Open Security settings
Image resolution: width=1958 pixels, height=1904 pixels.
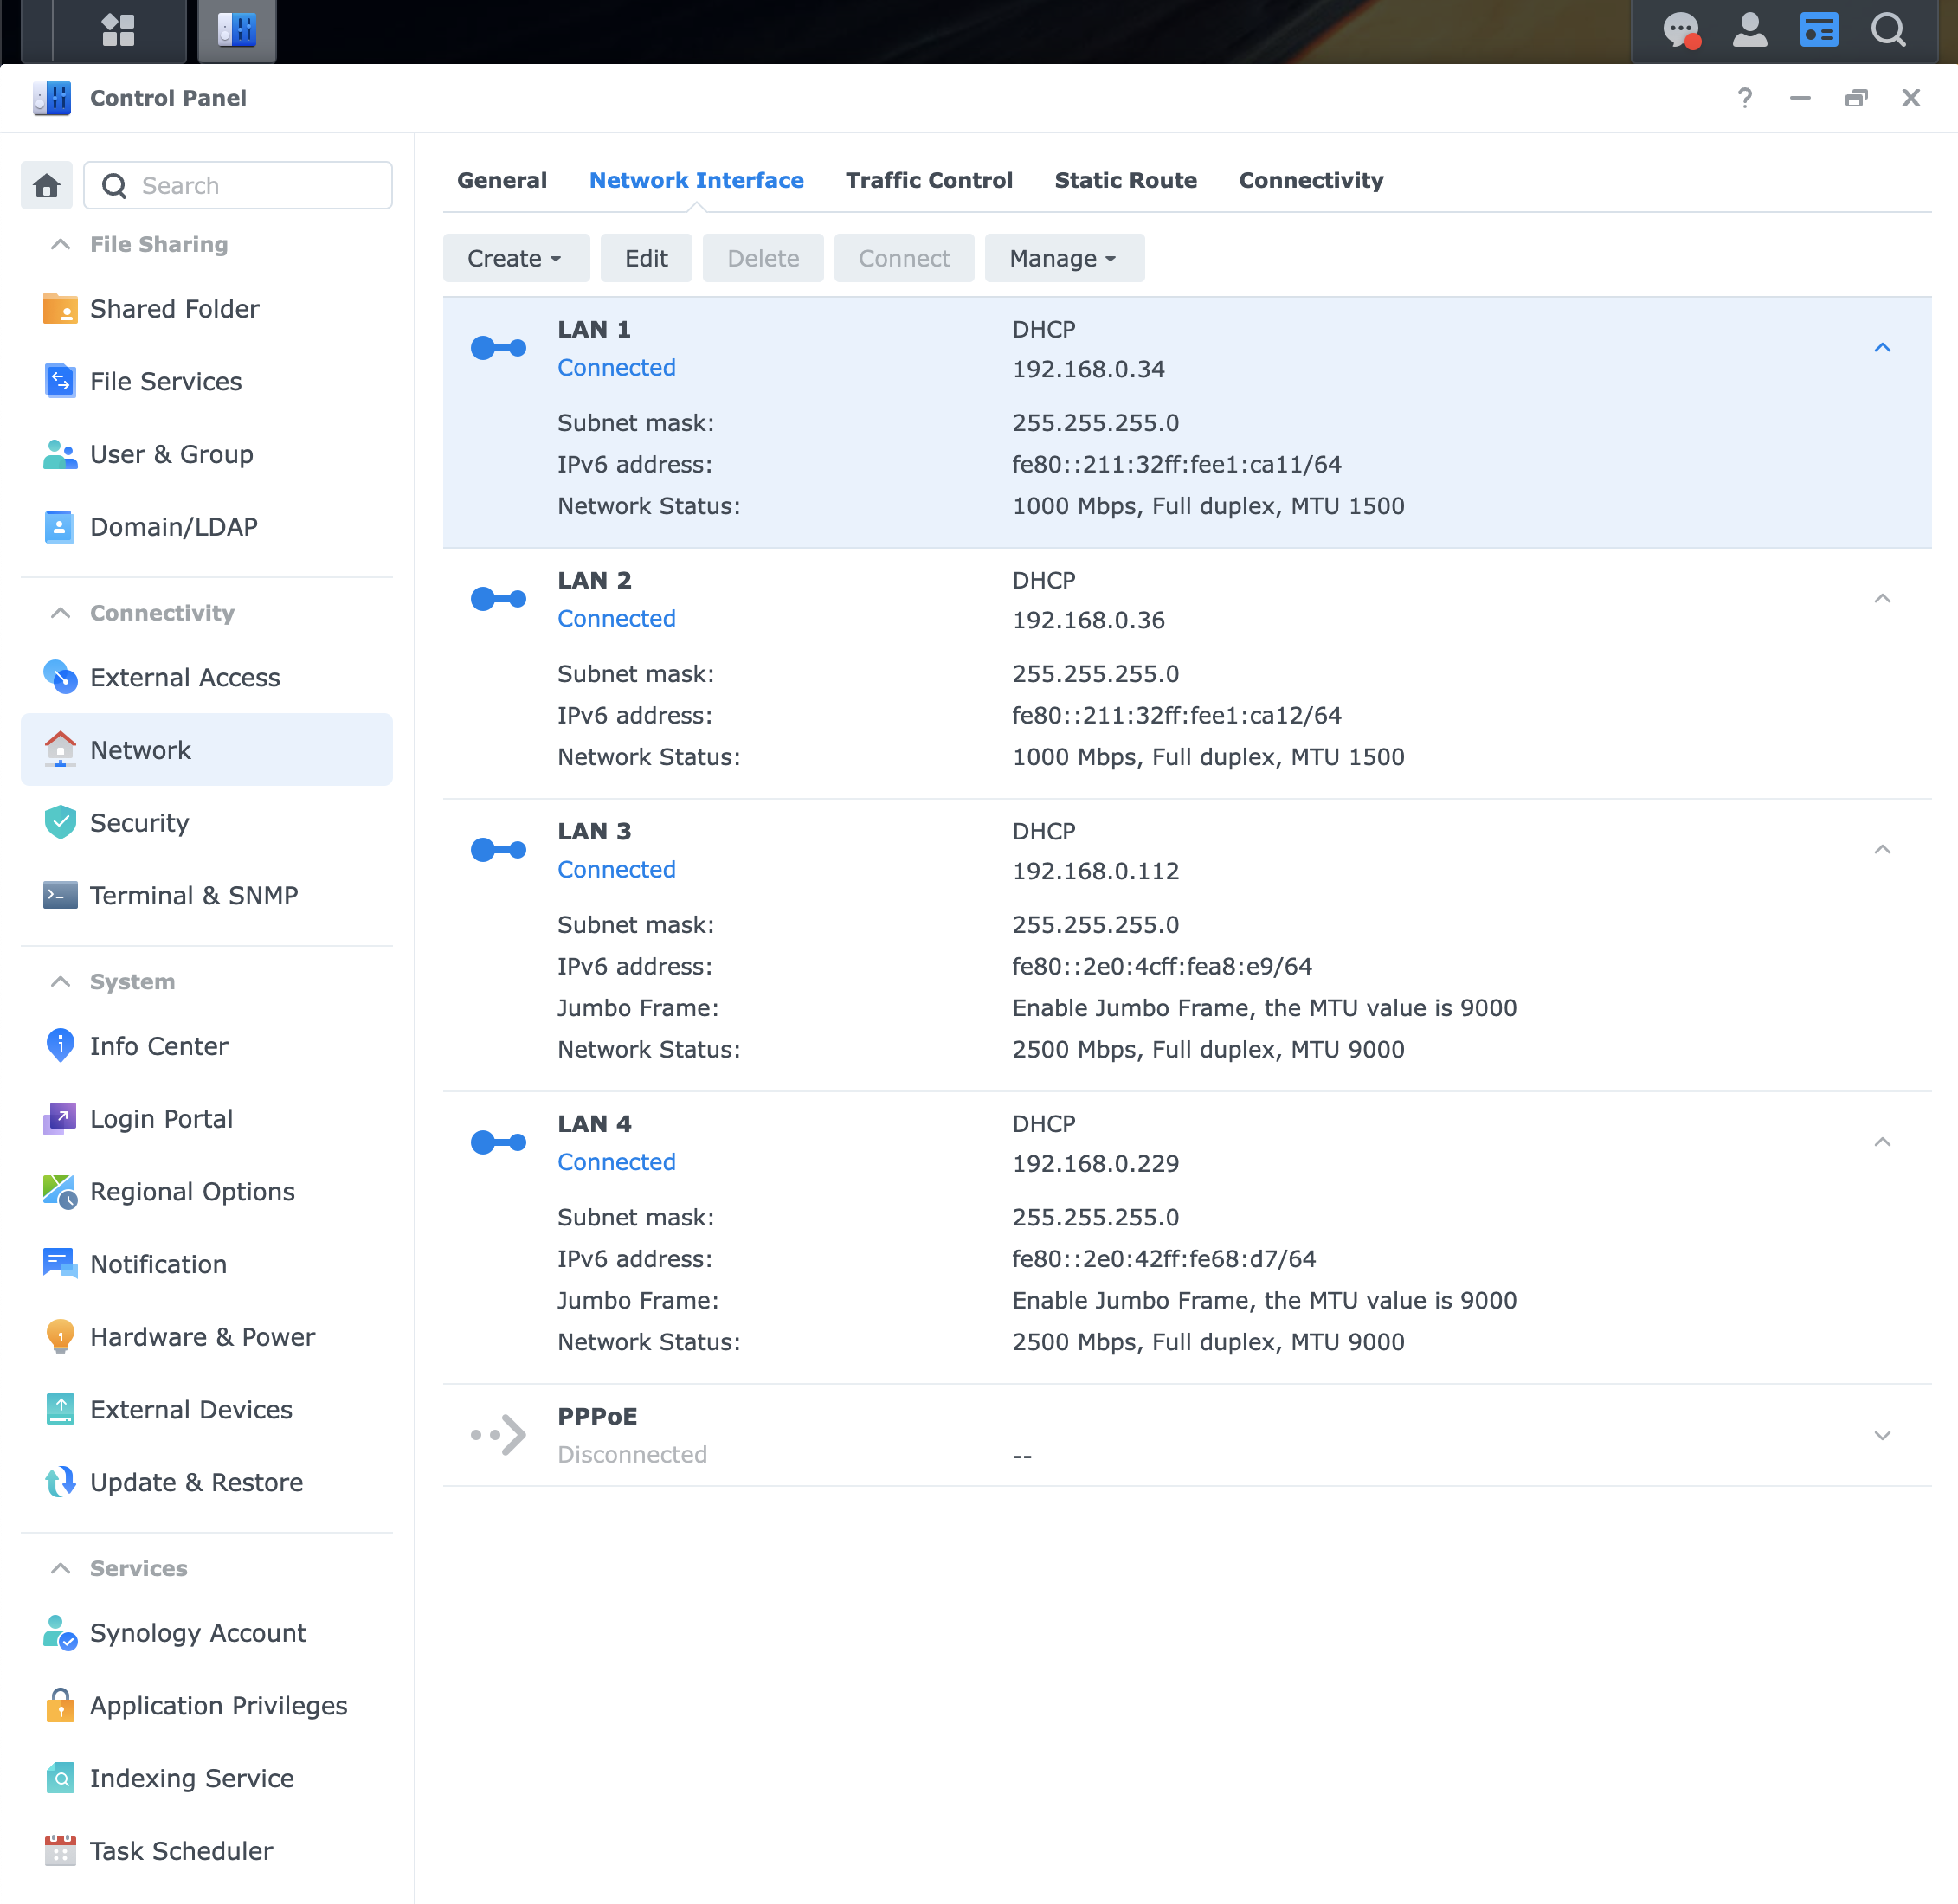[x=207, y=823]
